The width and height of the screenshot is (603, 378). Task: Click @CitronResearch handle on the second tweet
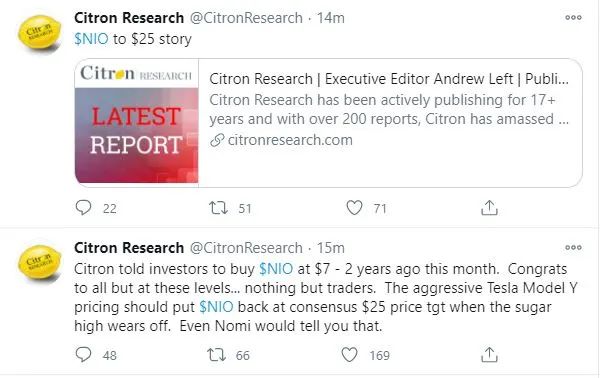pos(246,248)
